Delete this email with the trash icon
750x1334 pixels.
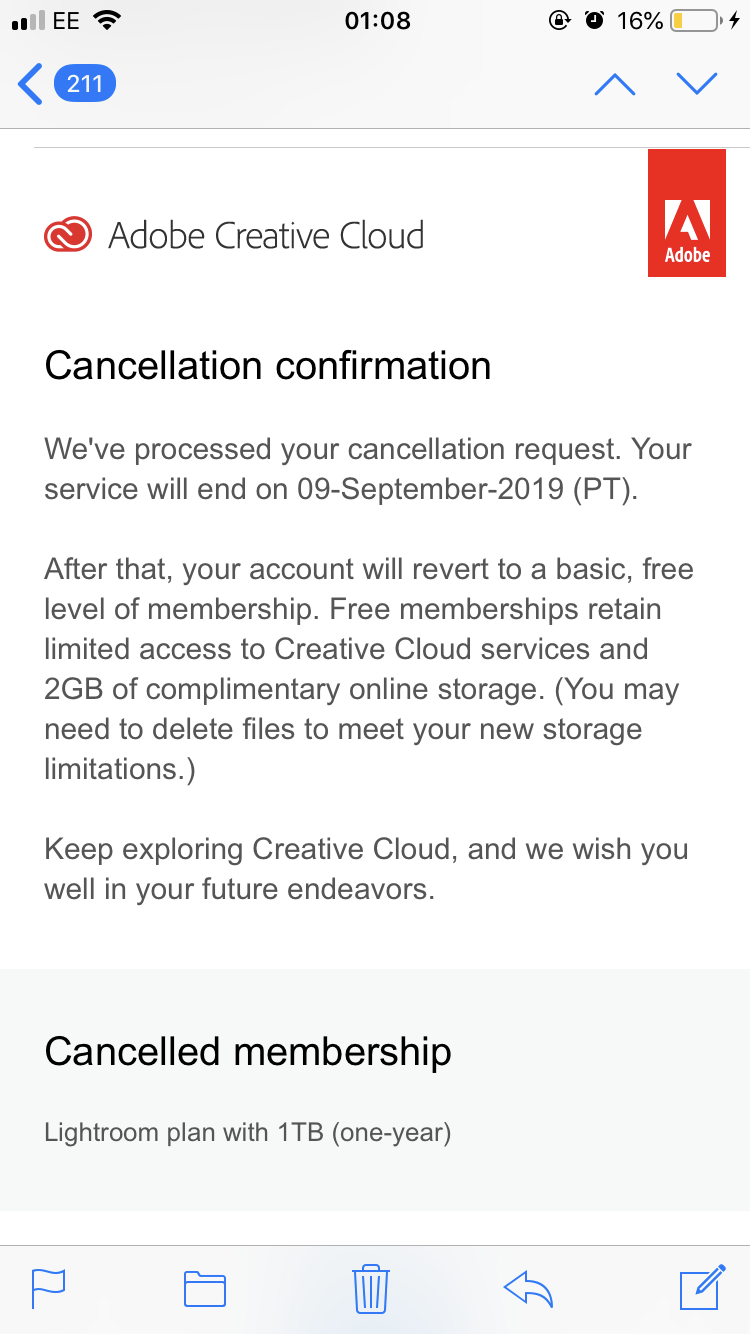pos(371,1289)
